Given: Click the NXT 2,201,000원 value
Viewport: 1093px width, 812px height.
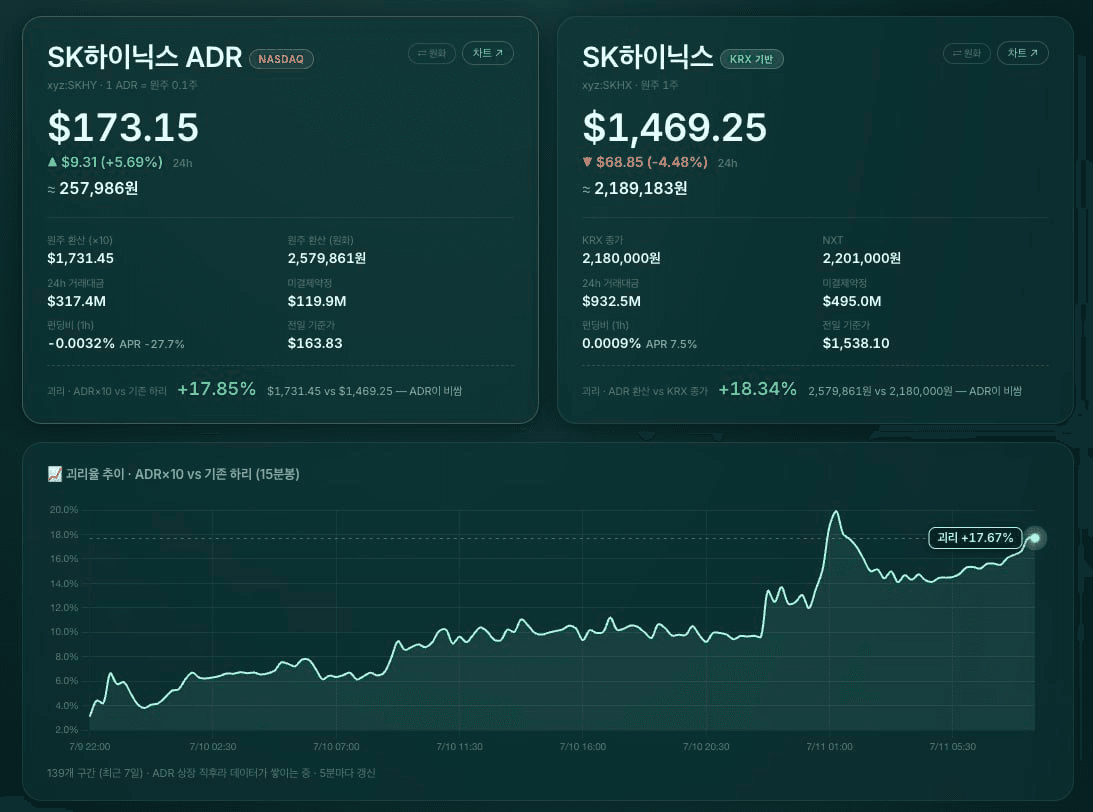Looking at the screenshot, I should (x=862, y=259).
